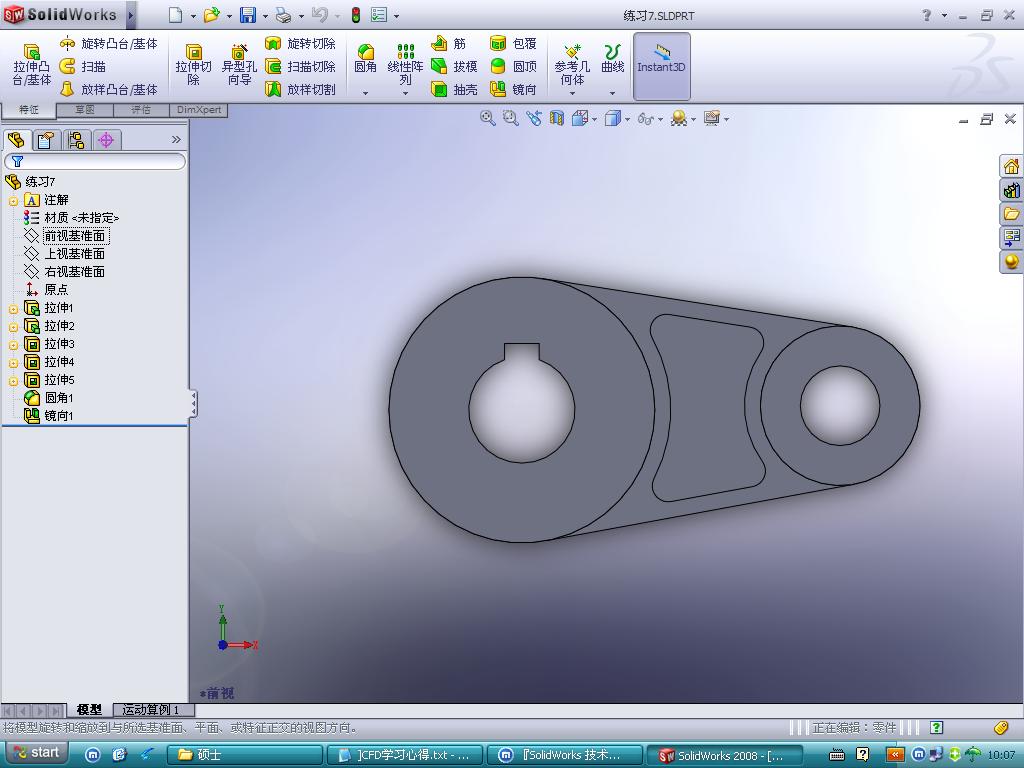This screenshot has width=1024, height=768.
Task: Open the Hide/Show Items dropdown
Action: (660, 119)
